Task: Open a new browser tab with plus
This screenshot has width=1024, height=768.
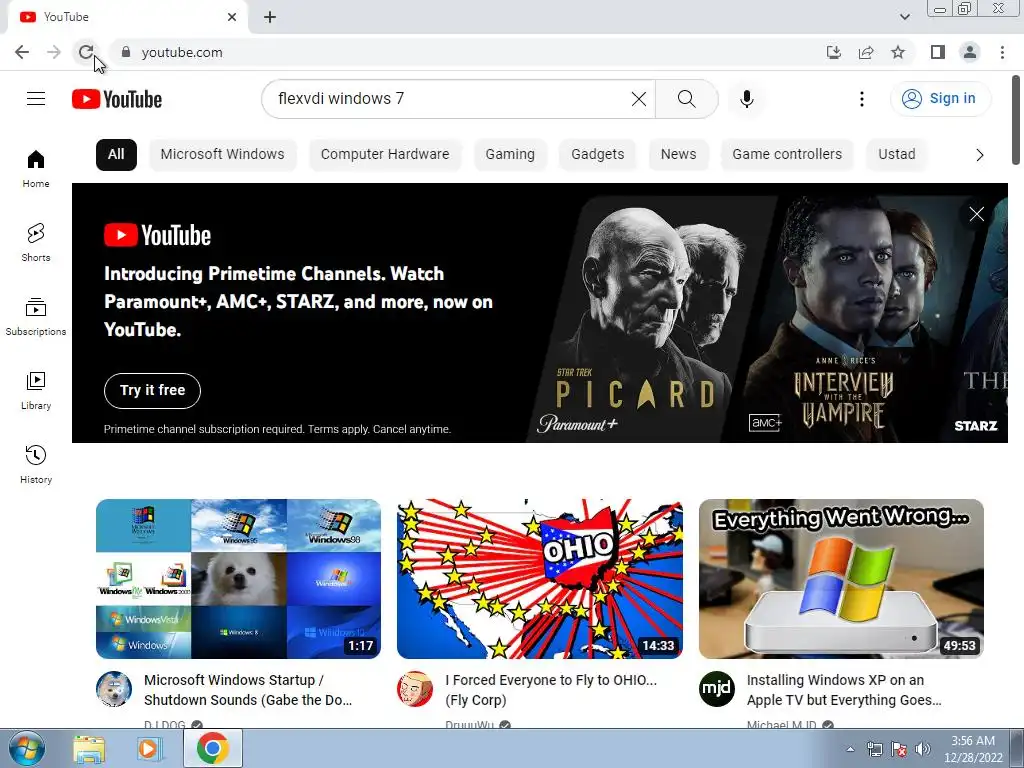Action: pyautogui.click(x=270, y=17)
